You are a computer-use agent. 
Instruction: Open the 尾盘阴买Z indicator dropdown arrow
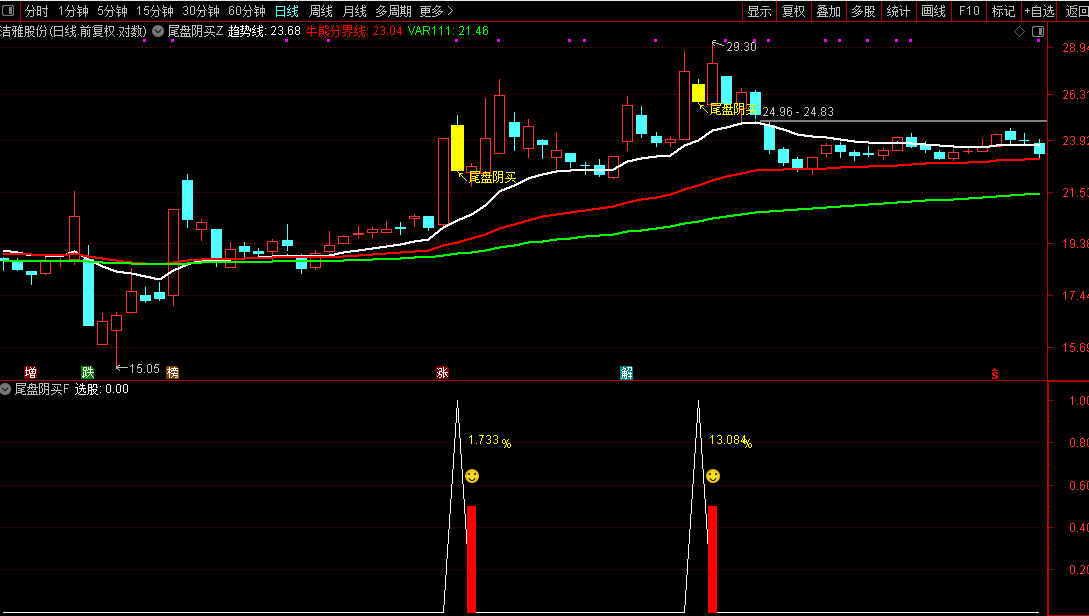tap(158, 31)
